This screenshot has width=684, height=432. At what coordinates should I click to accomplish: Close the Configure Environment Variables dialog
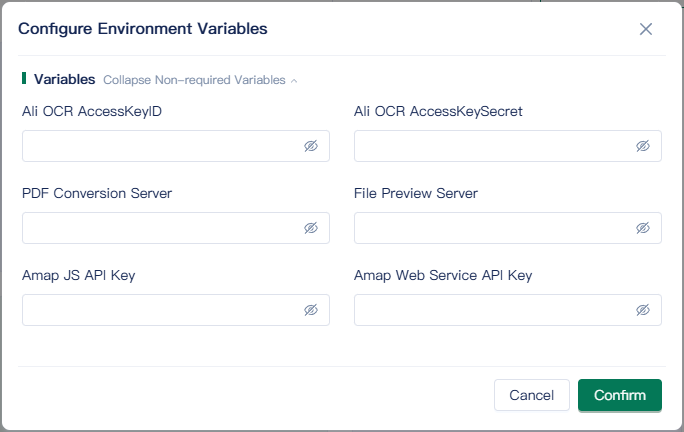point(646,29)
